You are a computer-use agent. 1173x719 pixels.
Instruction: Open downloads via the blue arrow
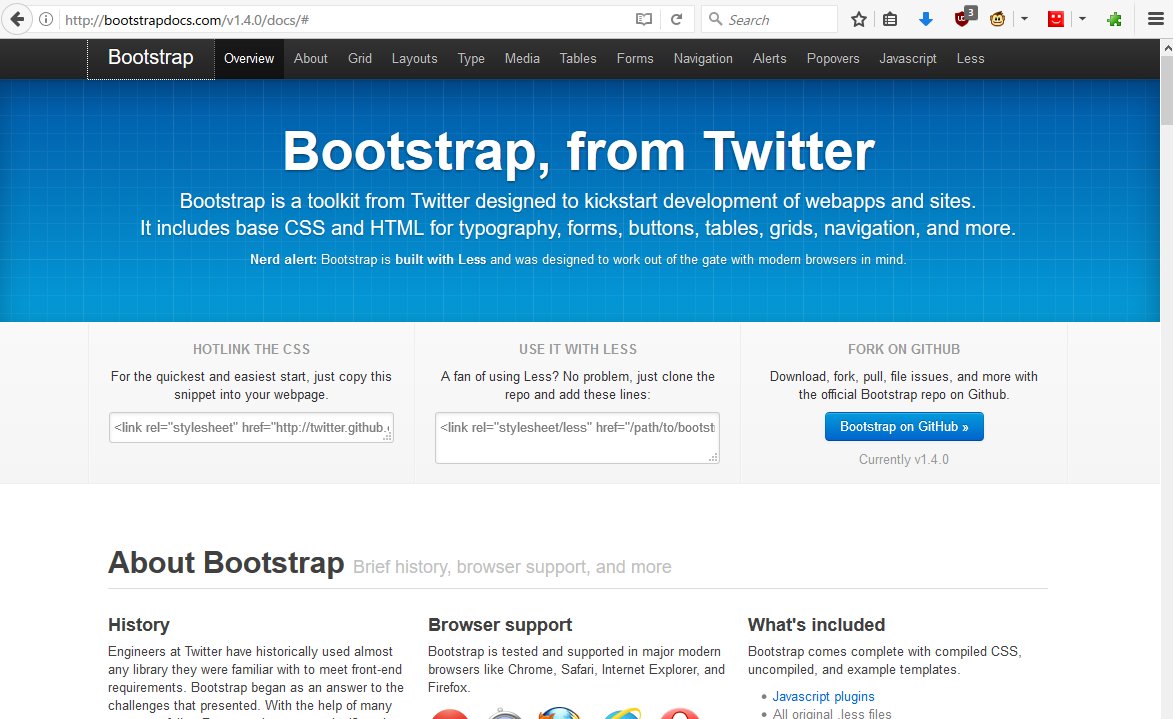point(925,19)
